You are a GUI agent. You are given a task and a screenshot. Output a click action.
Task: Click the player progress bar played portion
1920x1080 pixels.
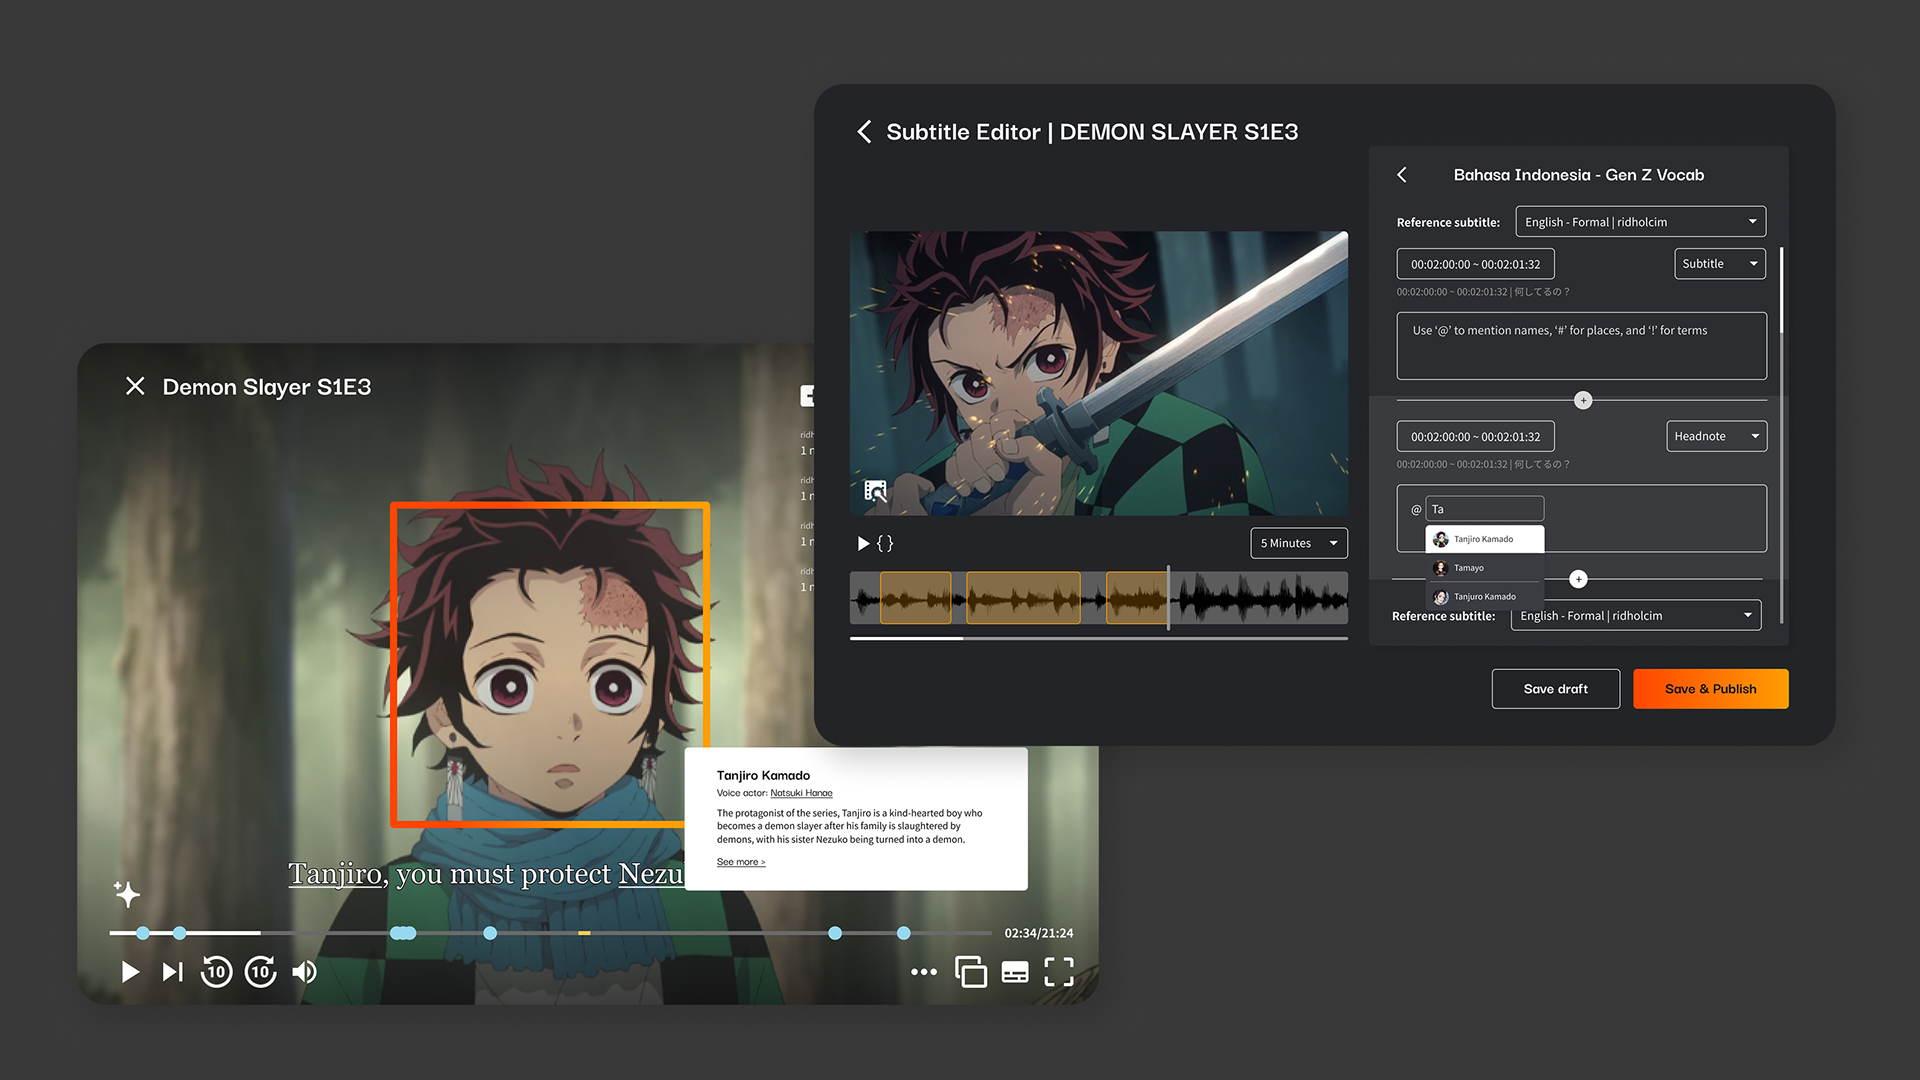tap(185, 933)
